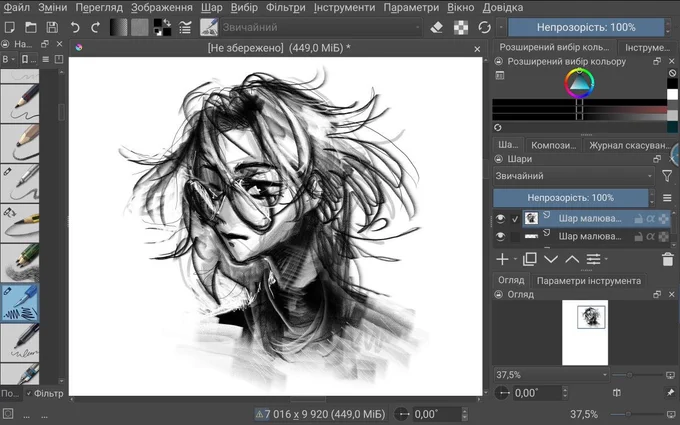The image size is (680, 425).
Task: Add a new layer with the plus button
Action: click(x=502, y=259)
